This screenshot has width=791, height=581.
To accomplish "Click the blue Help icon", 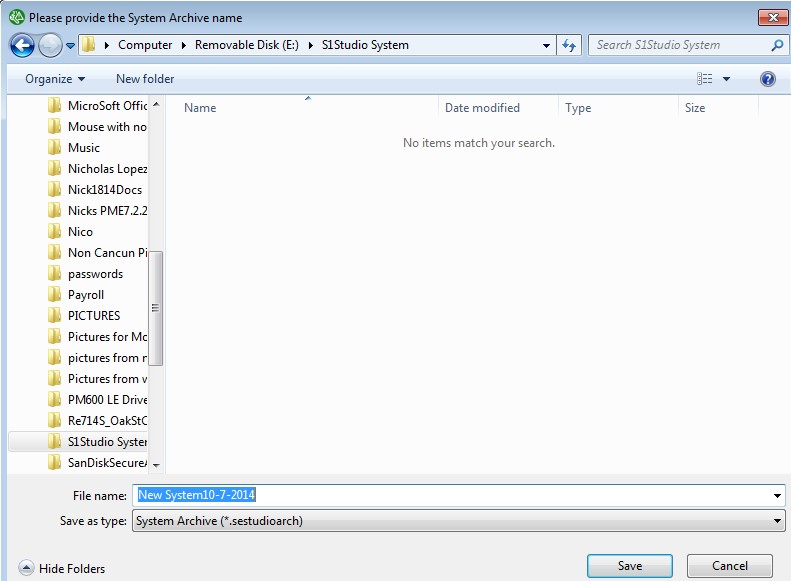I will pyautogui.click(x=767, y=79).
